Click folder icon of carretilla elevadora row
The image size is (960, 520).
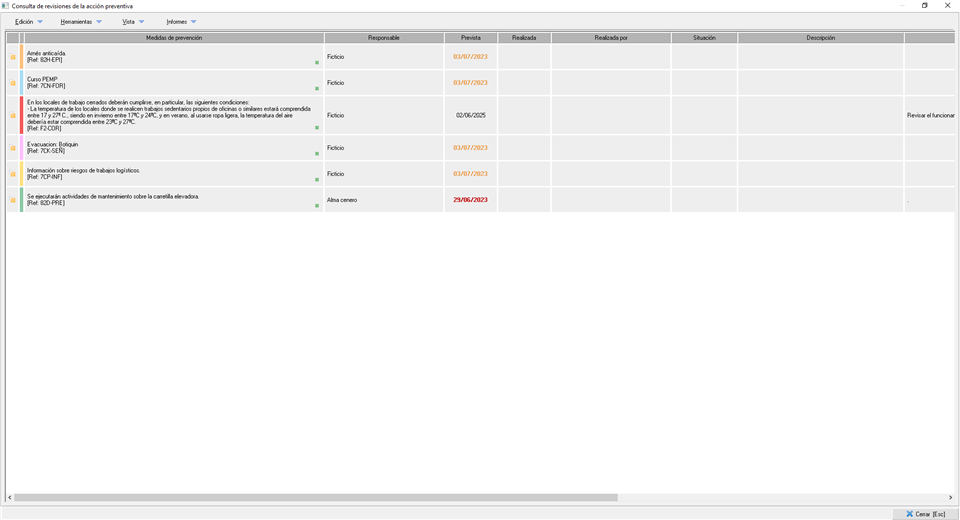coord(13,200)
